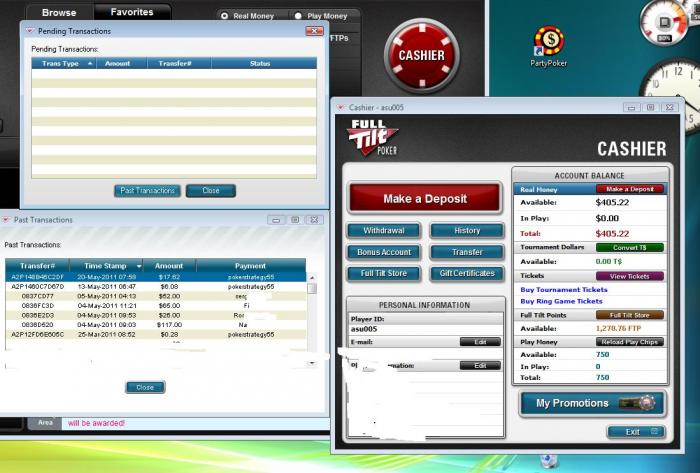Open the Full Tilt Store from Cashier buttons
This screenshot has height=473, width=700.
[x=384, y=273]
